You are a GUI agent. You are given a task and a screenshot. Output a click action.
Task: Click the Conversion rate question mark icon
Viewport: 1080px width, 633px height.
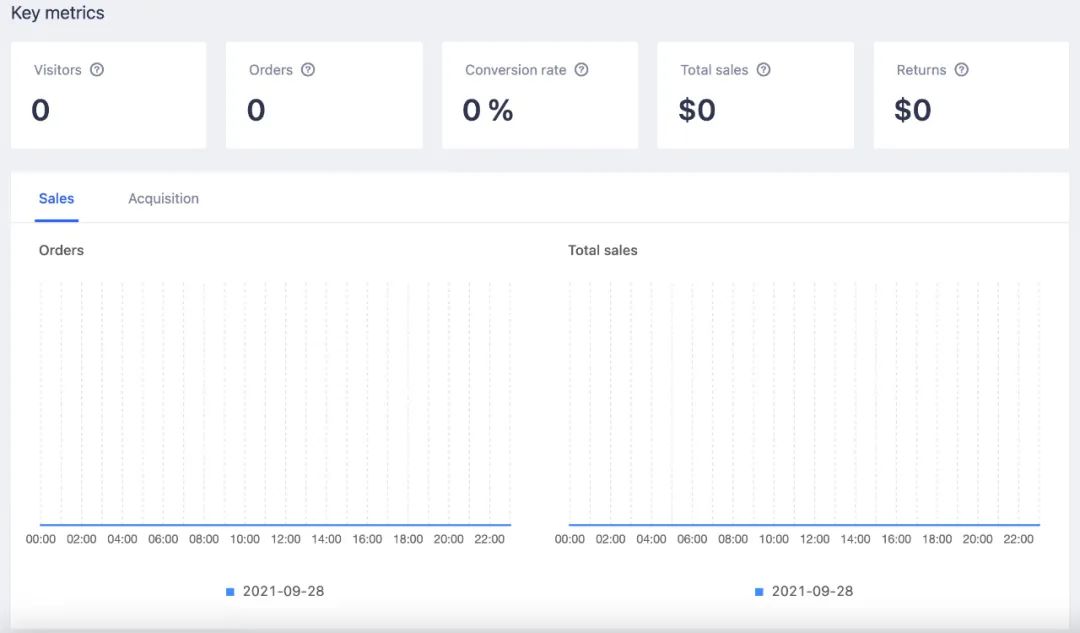581,70
